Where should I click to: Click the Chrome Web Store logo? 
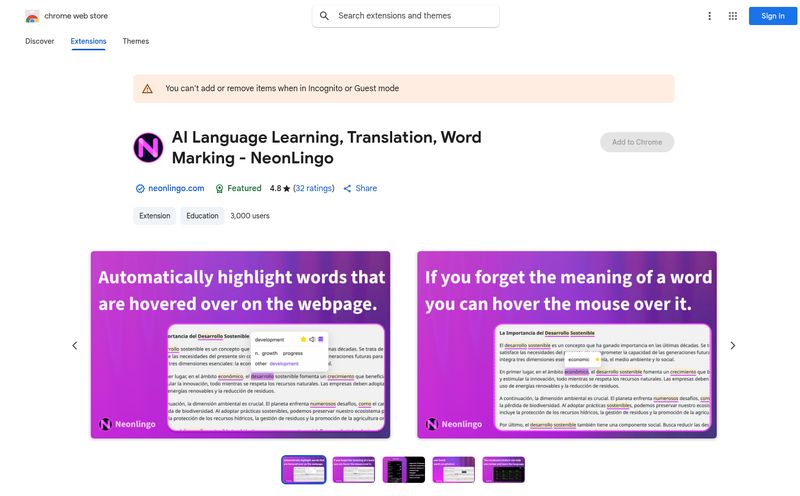32,16
